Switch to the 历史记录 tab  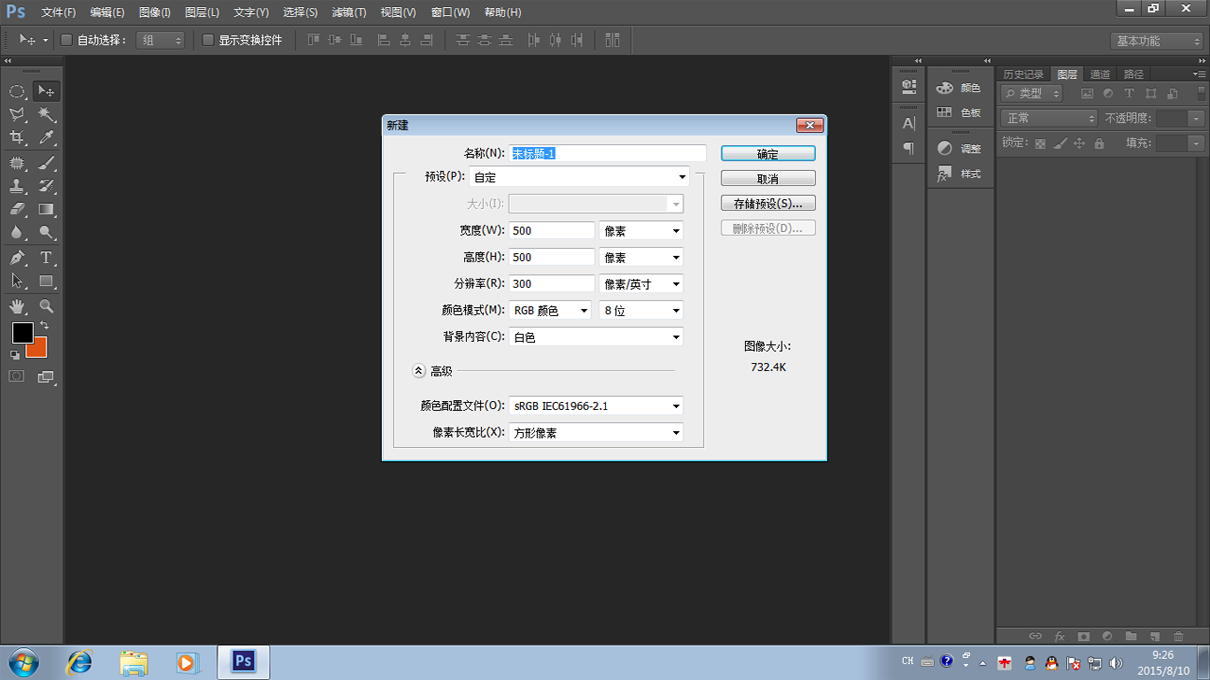point(1023,74)
